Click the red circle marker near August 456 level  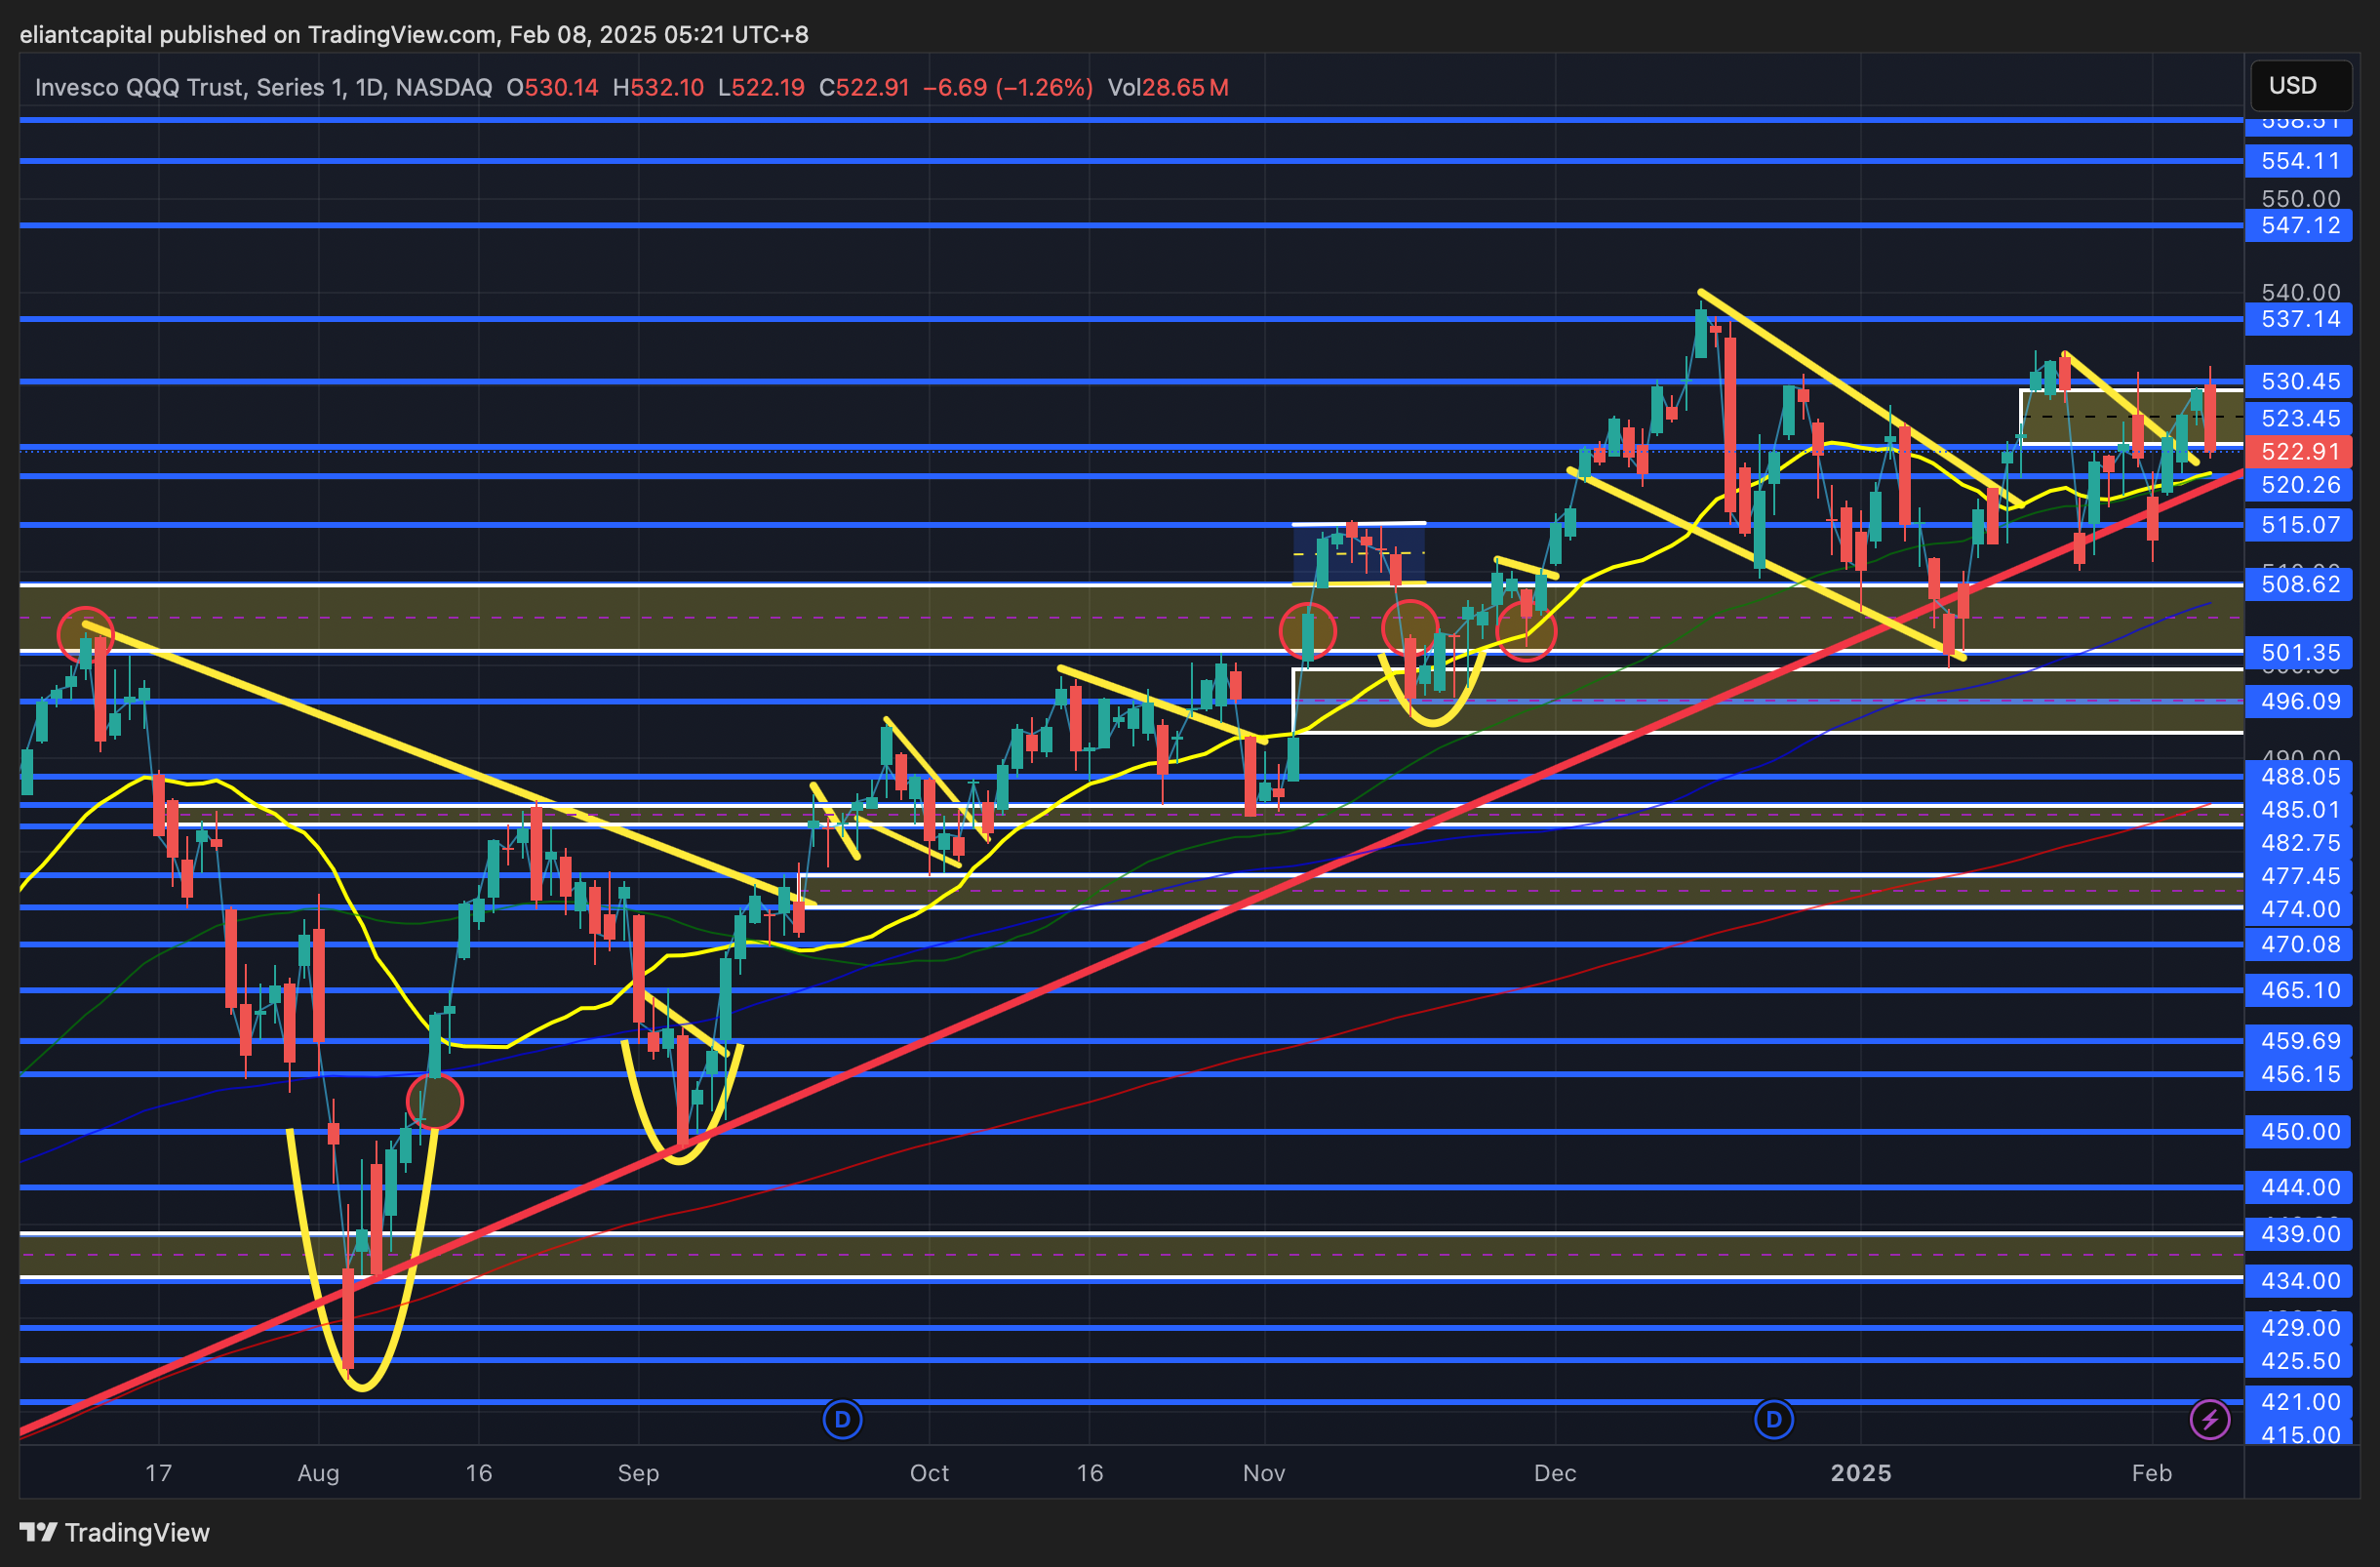[435, 1102]
